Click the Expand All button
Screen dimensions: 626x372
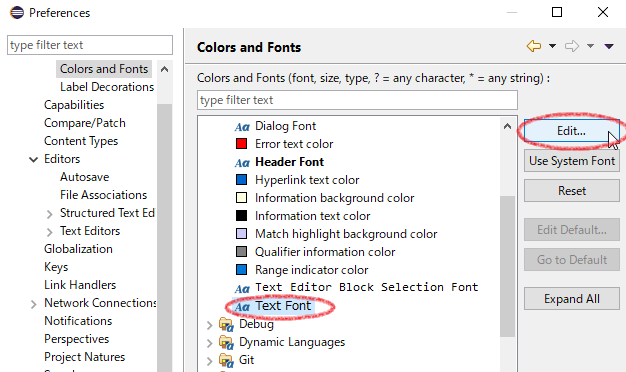point(572,299)
